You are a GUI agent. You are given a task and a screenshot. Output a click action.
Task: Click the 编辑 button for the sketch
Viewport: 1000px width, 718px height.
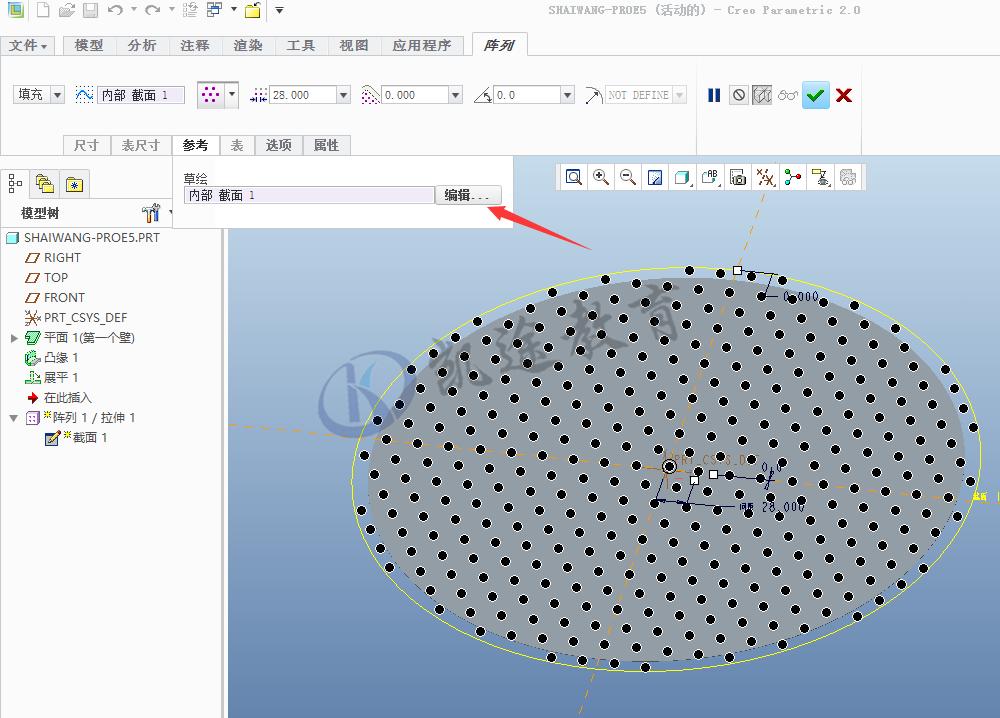click(x=468, y=194)
